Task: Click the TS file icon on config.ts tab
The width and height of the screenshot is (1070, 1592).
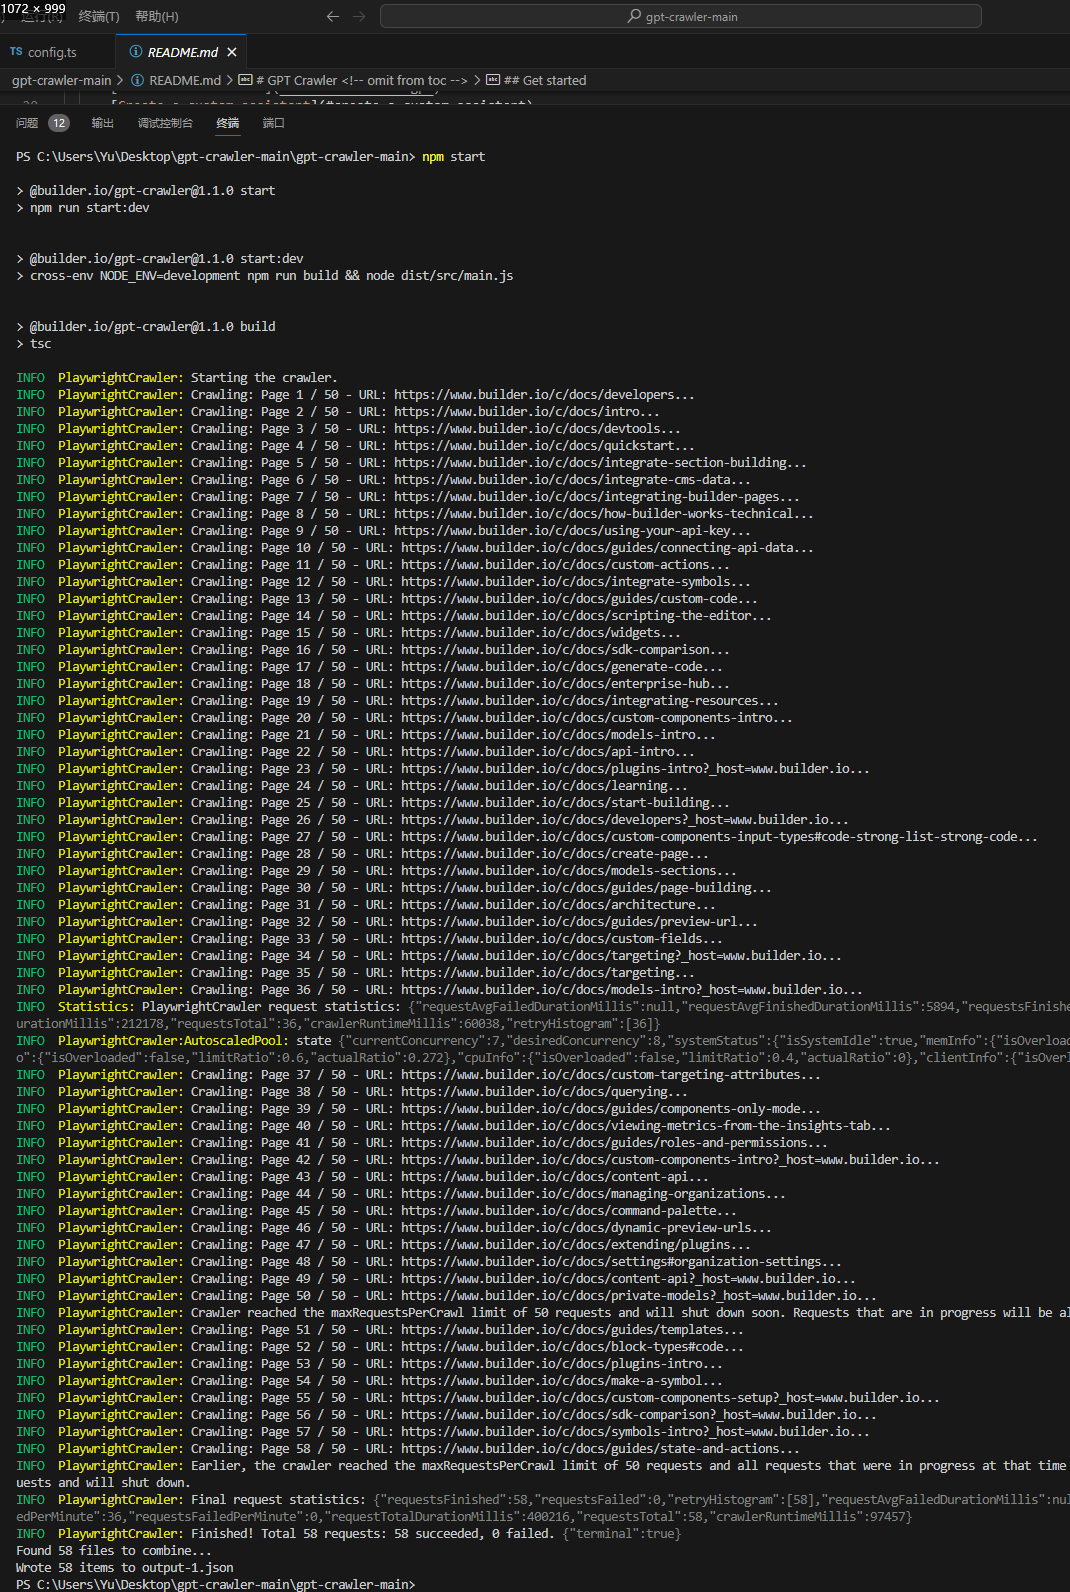Action: (x=16, y=52)
